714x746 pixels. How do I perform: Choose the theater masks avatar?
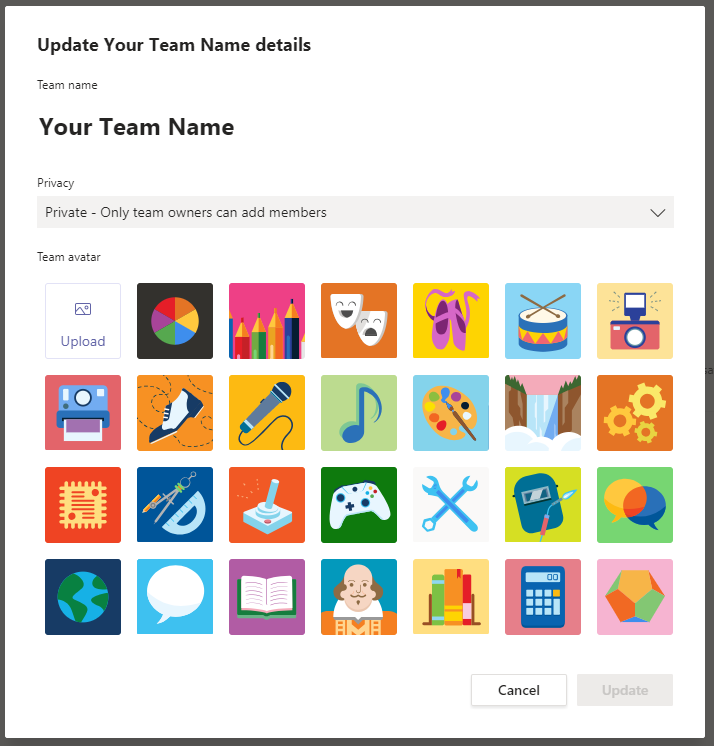point(359,321)
